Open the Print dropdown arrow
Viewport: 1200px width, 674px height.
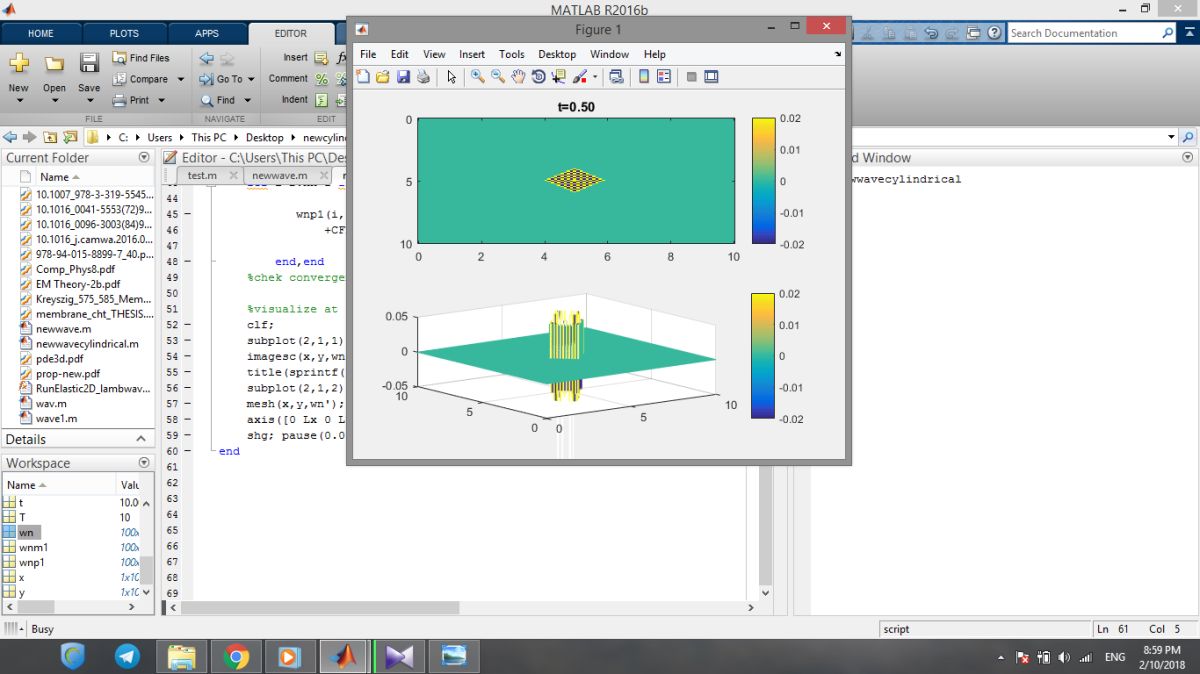160,100
